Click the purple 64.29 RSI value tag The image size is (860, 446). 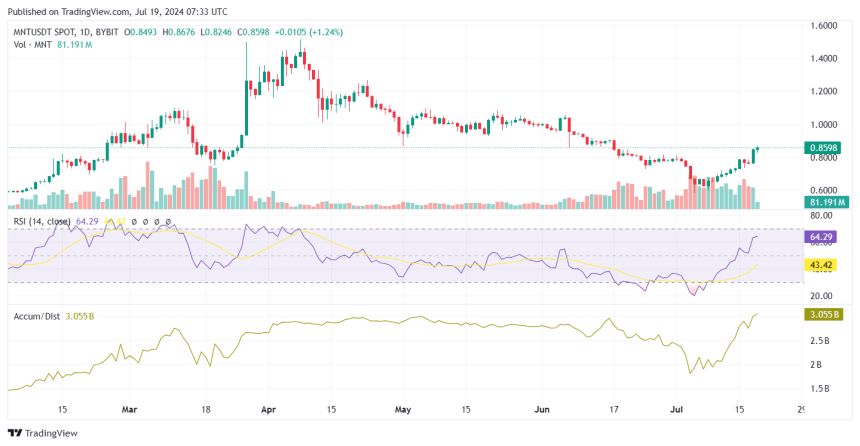click(x=821, y=237)
